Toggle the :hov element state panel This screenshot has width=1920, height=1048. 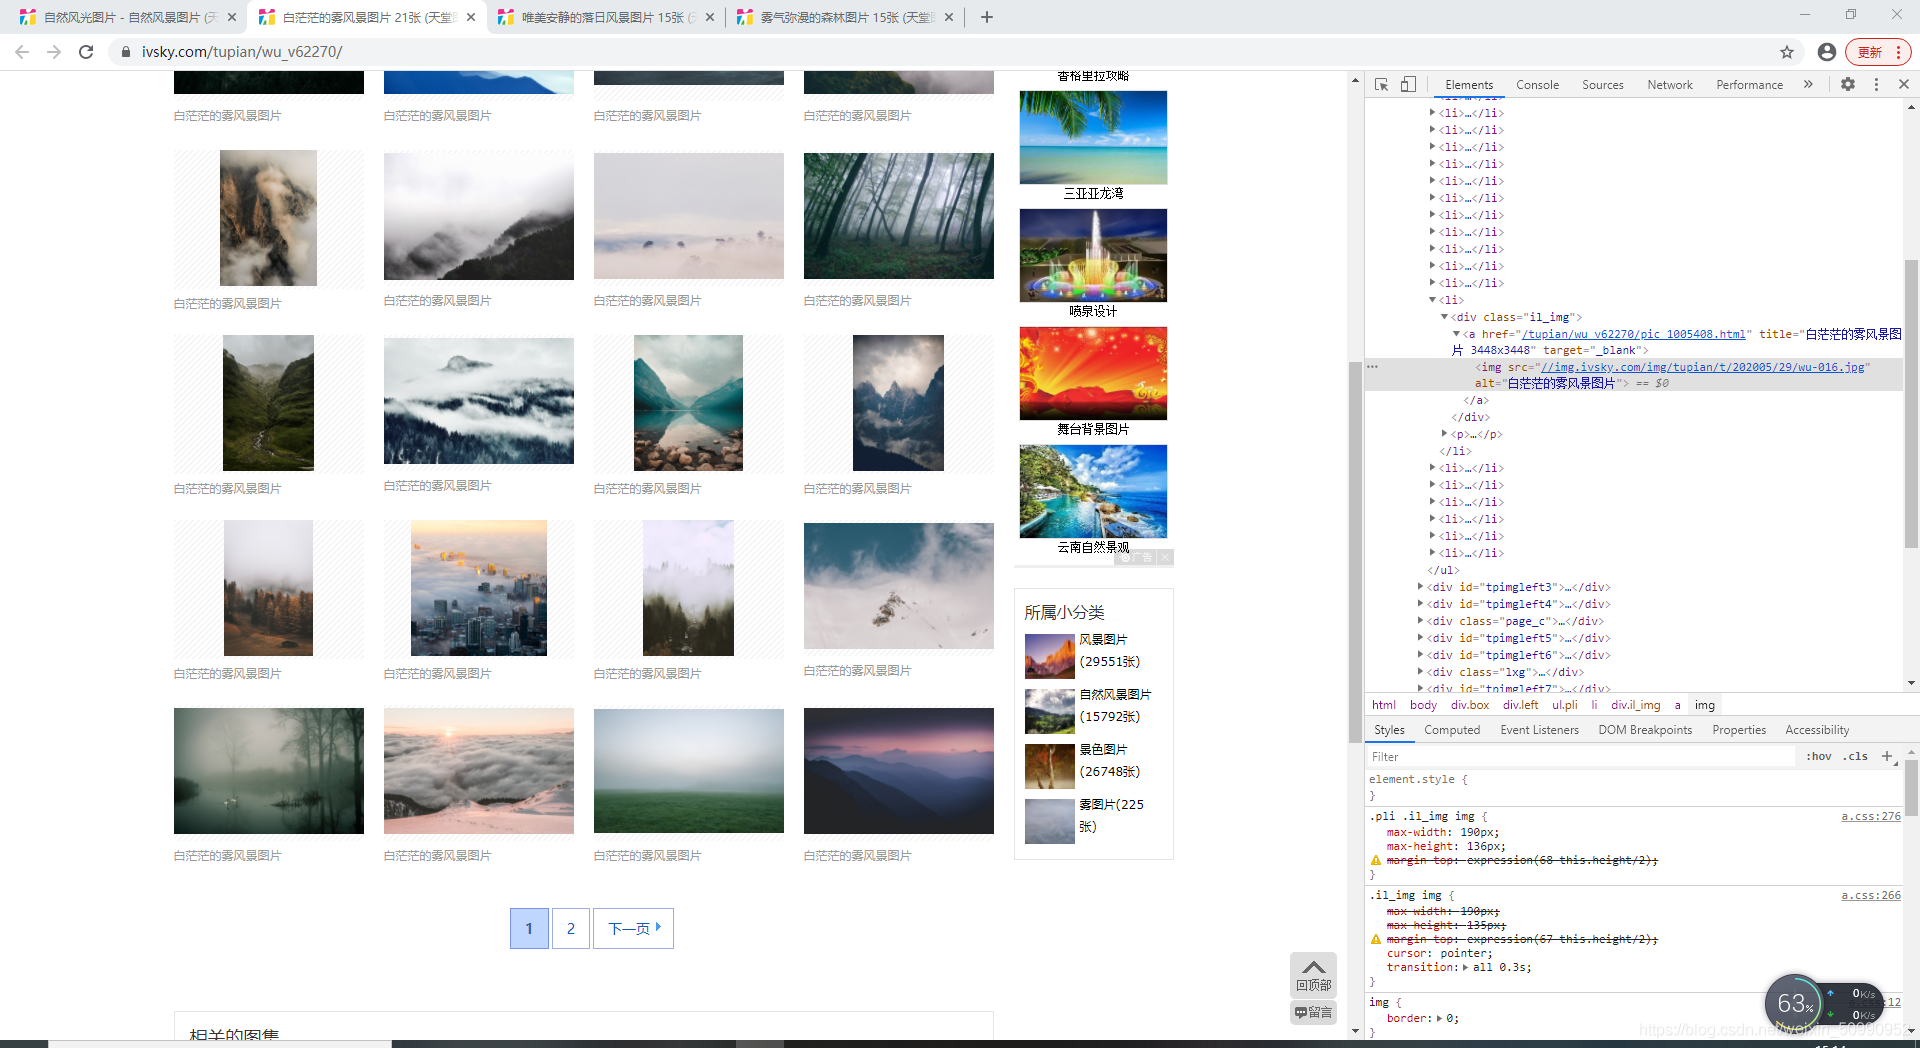point(1819,757)
